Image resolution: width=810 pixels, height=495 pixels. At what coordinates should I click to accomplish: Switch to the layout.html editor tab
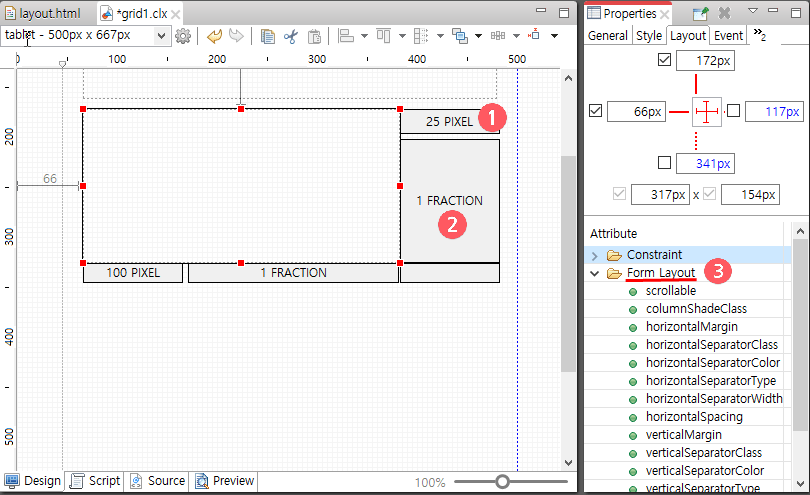(43, 13)
